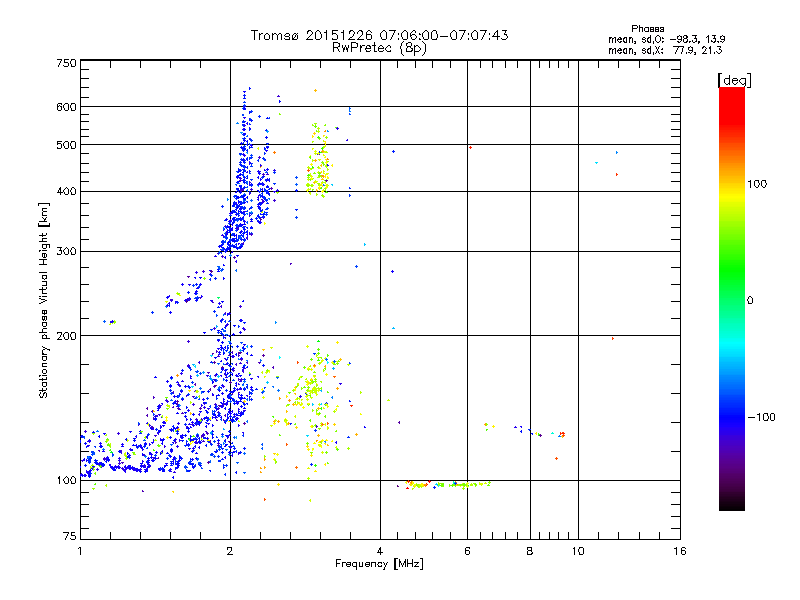Click the plot title 'Tromsø 20151226 07:06:00-07:07:43'
Image resolution: width=800 pixels, height=600 pixels.
point(379,35)
